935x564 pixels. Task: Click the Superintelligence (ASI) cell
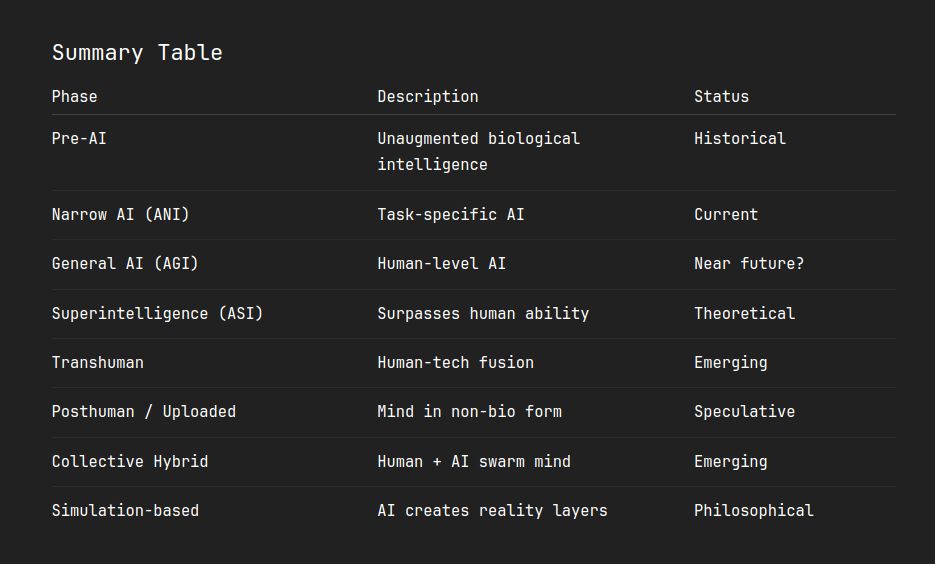[157, 314]
